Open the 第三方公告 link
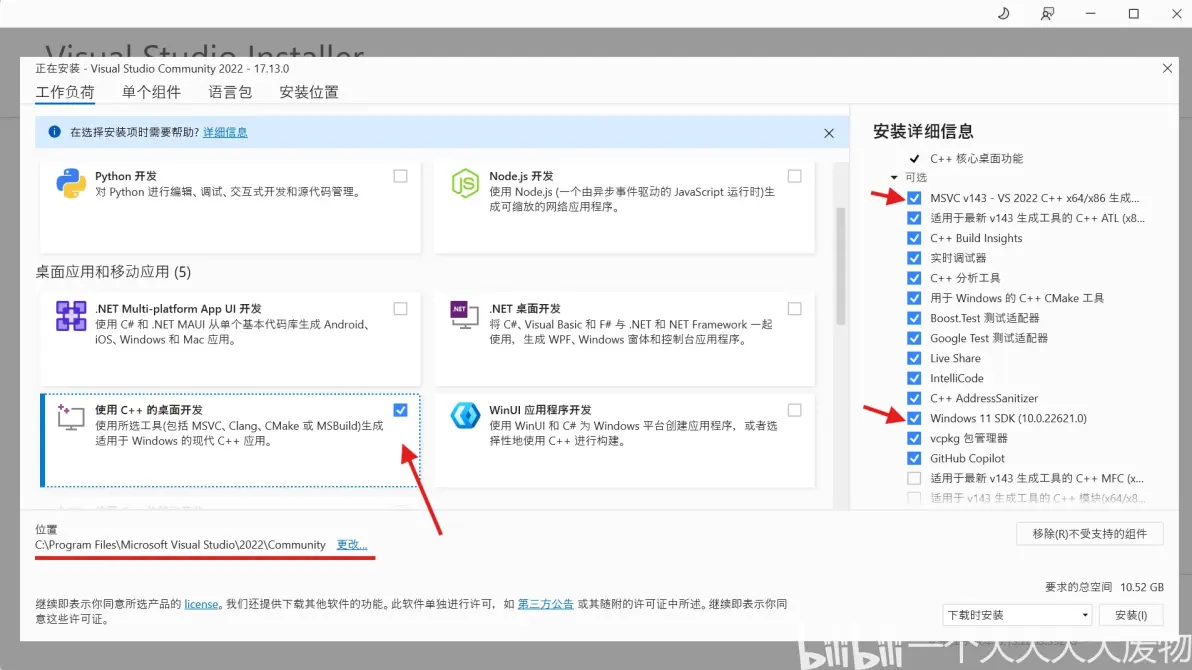 tap(546, 604)
